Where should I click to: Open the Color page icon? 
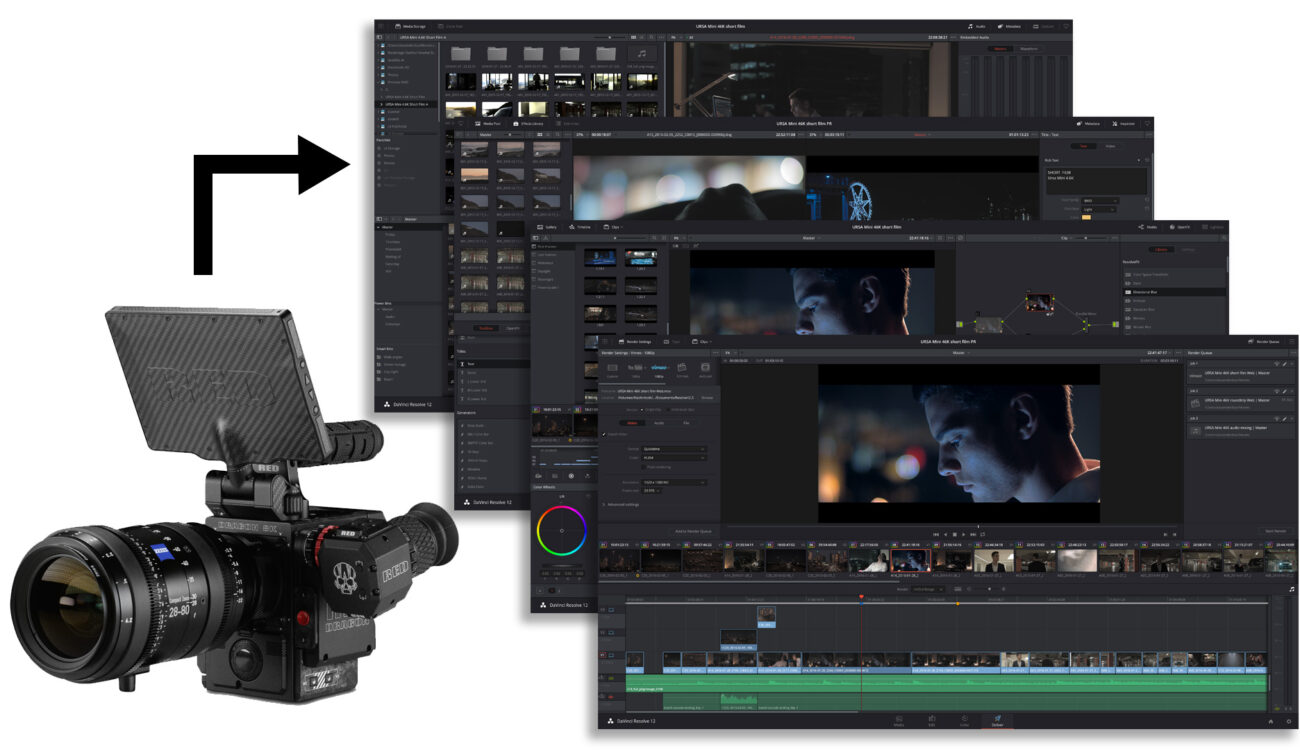963,721
